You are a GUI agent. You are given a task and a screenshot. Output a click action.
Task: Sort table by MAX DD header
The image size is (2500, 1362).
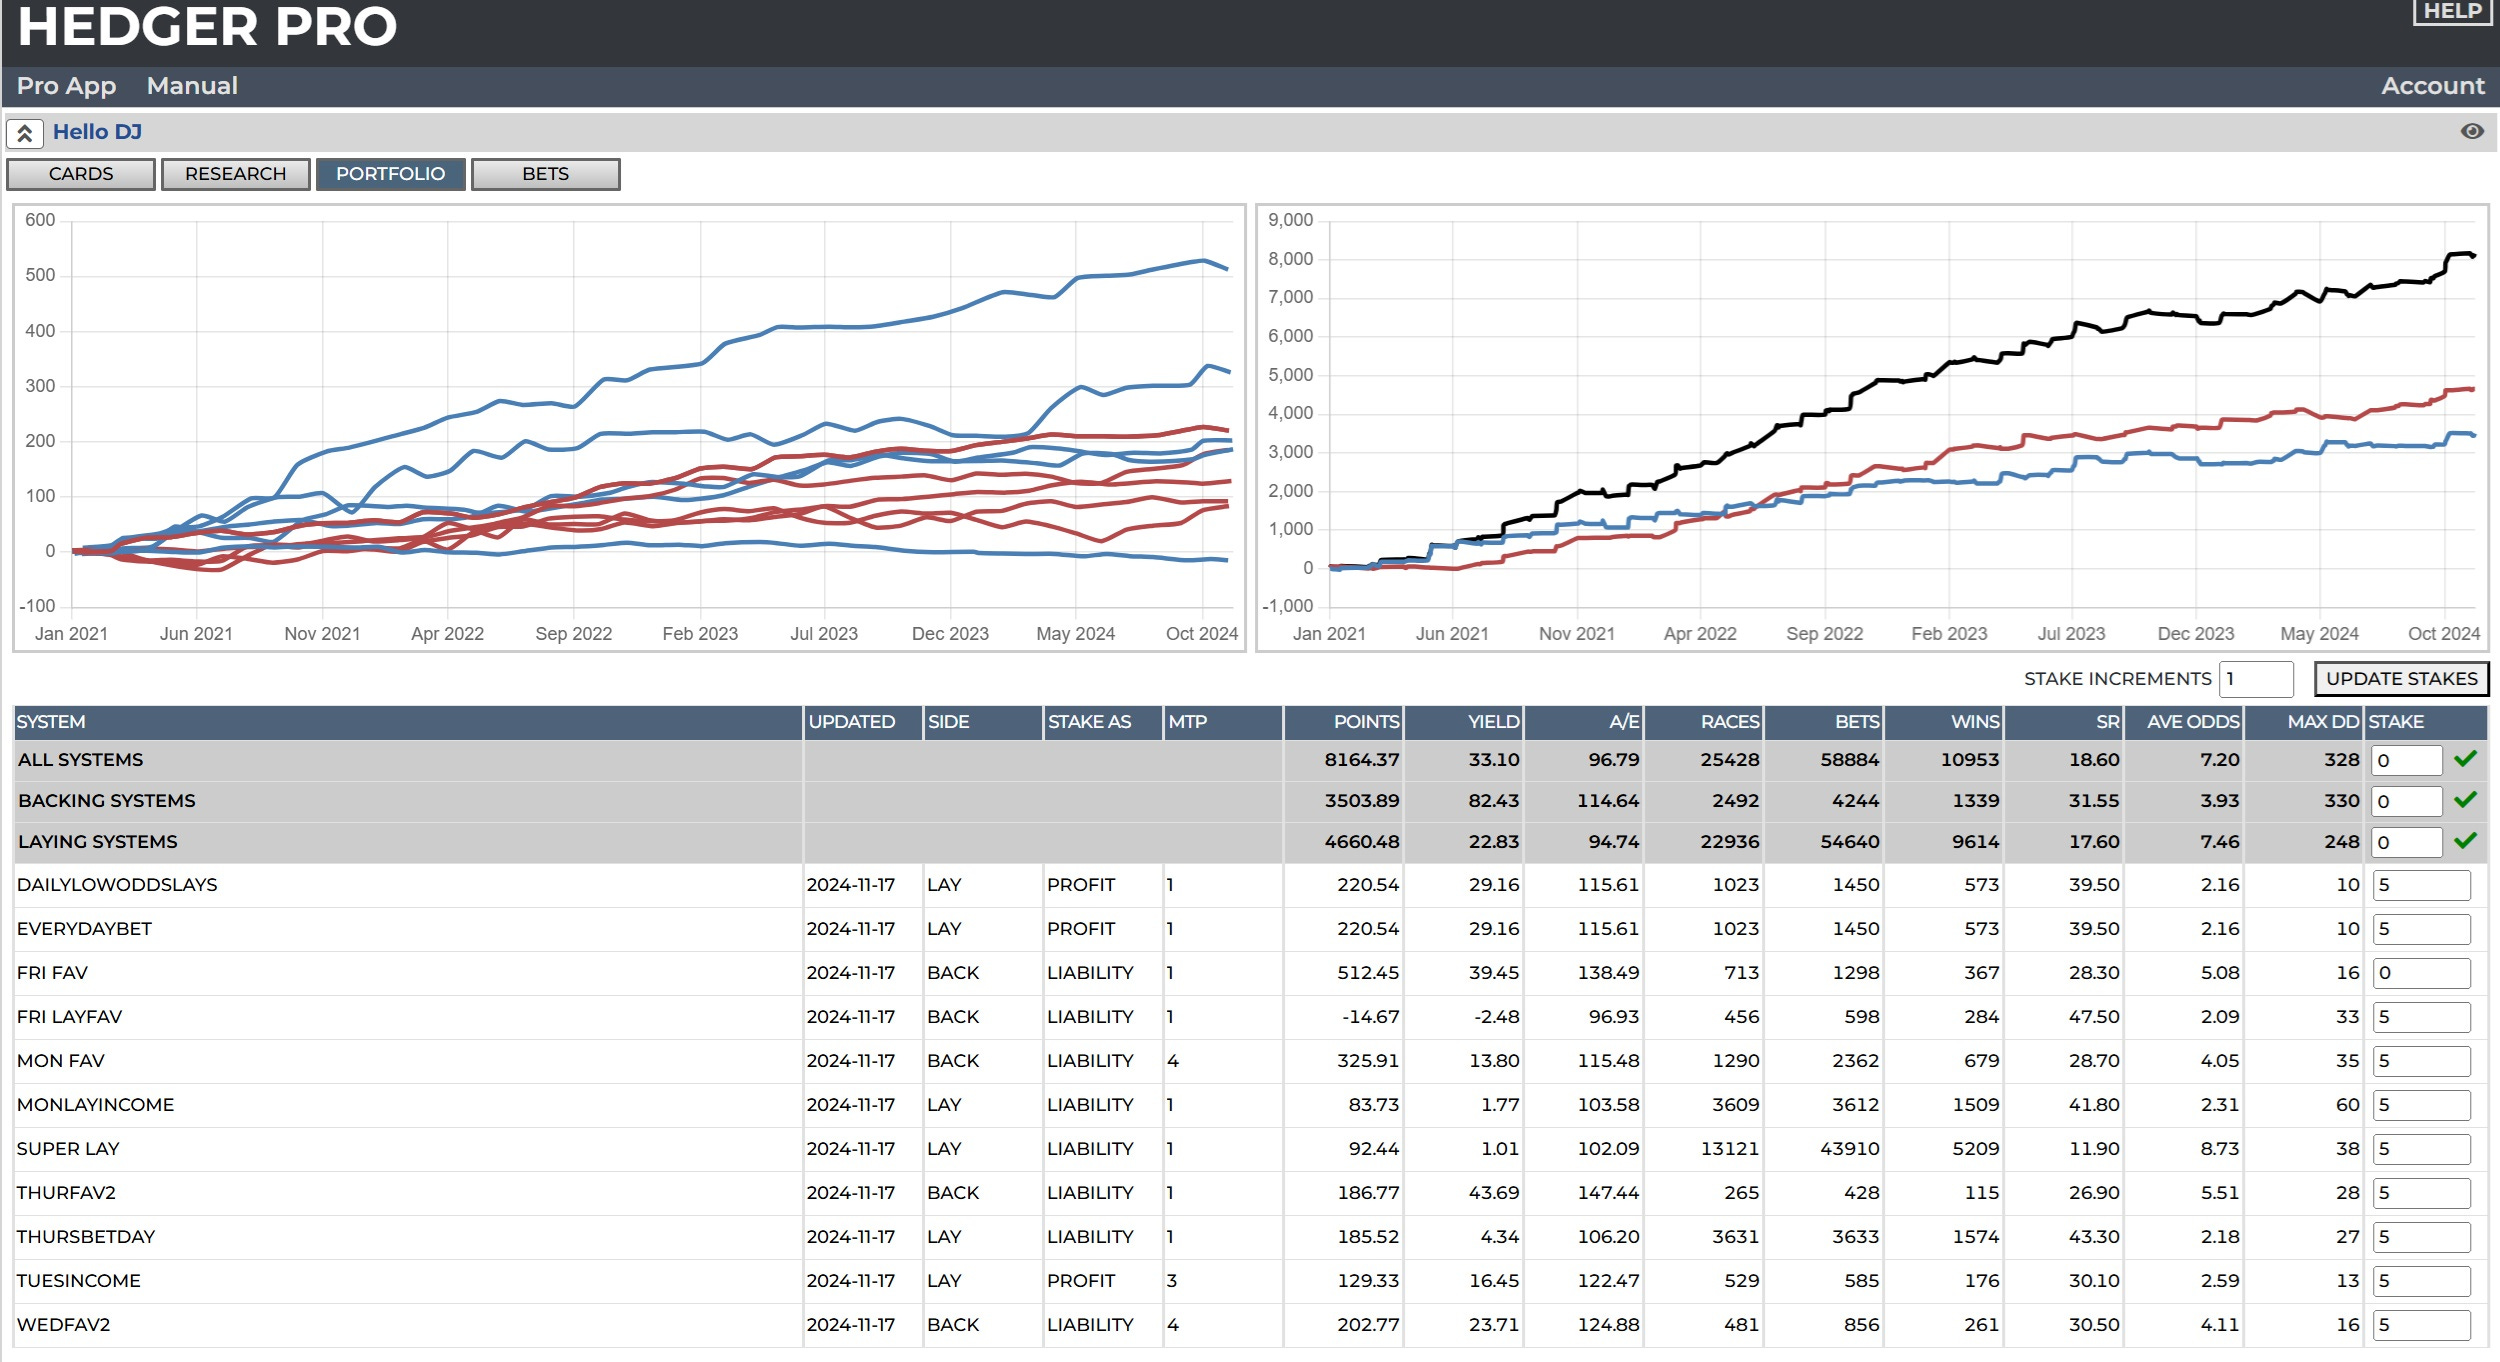(x=2322, y=722)
